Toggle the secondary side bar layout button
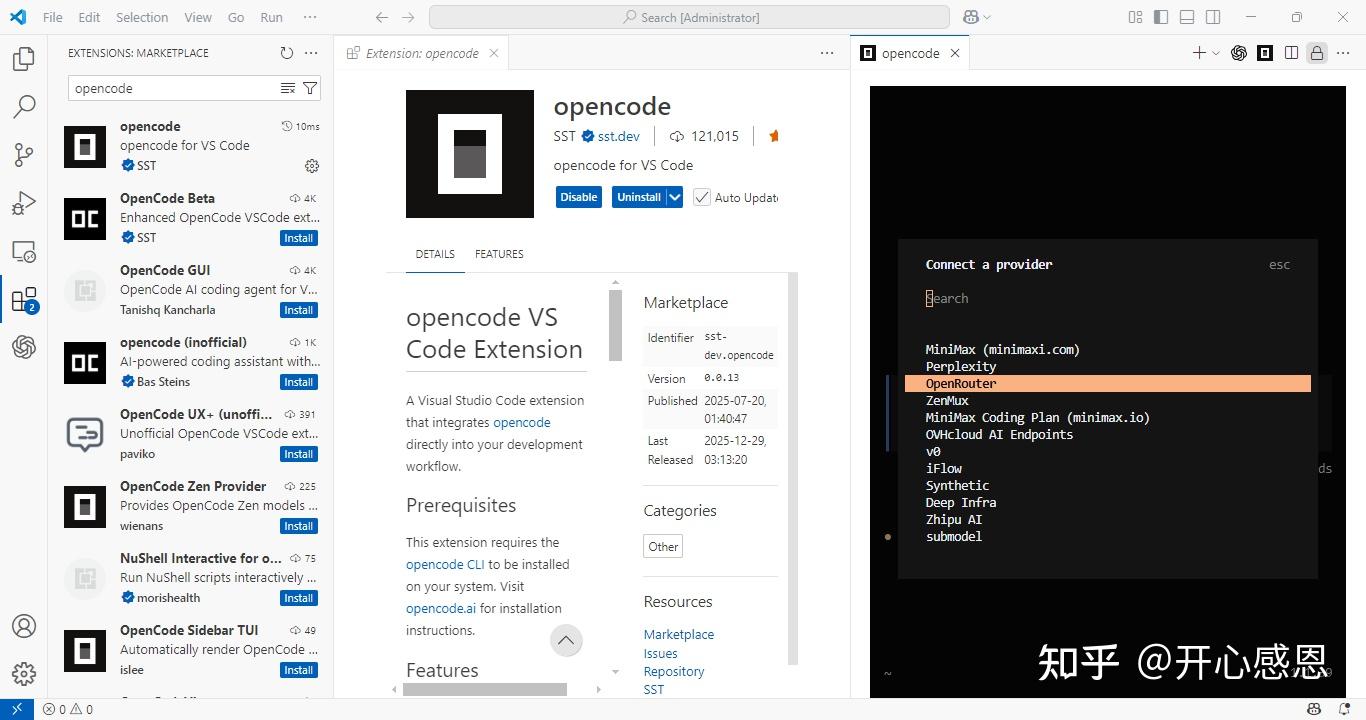The image size is (1366, 720). point(1213,17)
